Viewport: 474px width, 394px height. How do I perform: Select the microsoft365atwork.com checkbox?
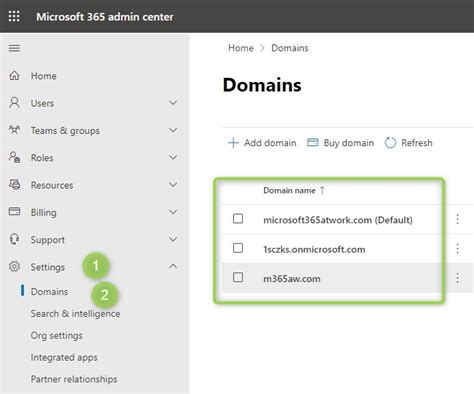pyautogui.click(x=238, y=219)
